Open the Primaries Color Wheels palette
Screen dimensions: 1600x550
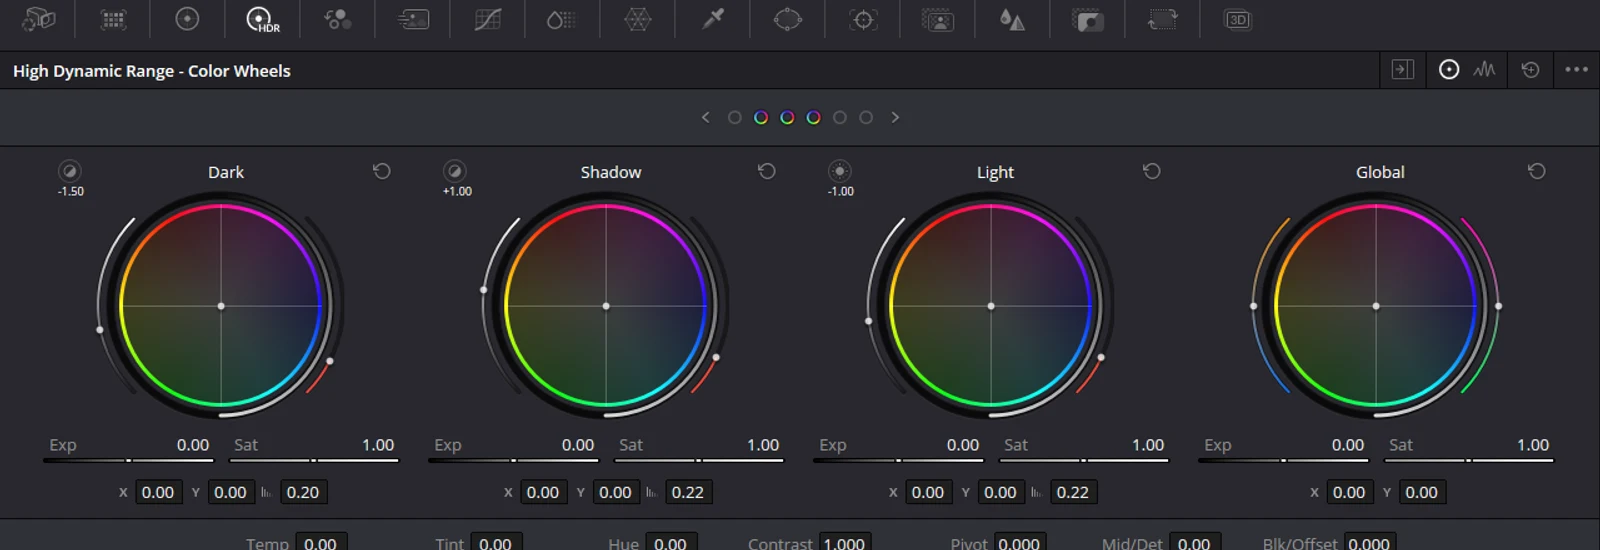tap(187, 19)
